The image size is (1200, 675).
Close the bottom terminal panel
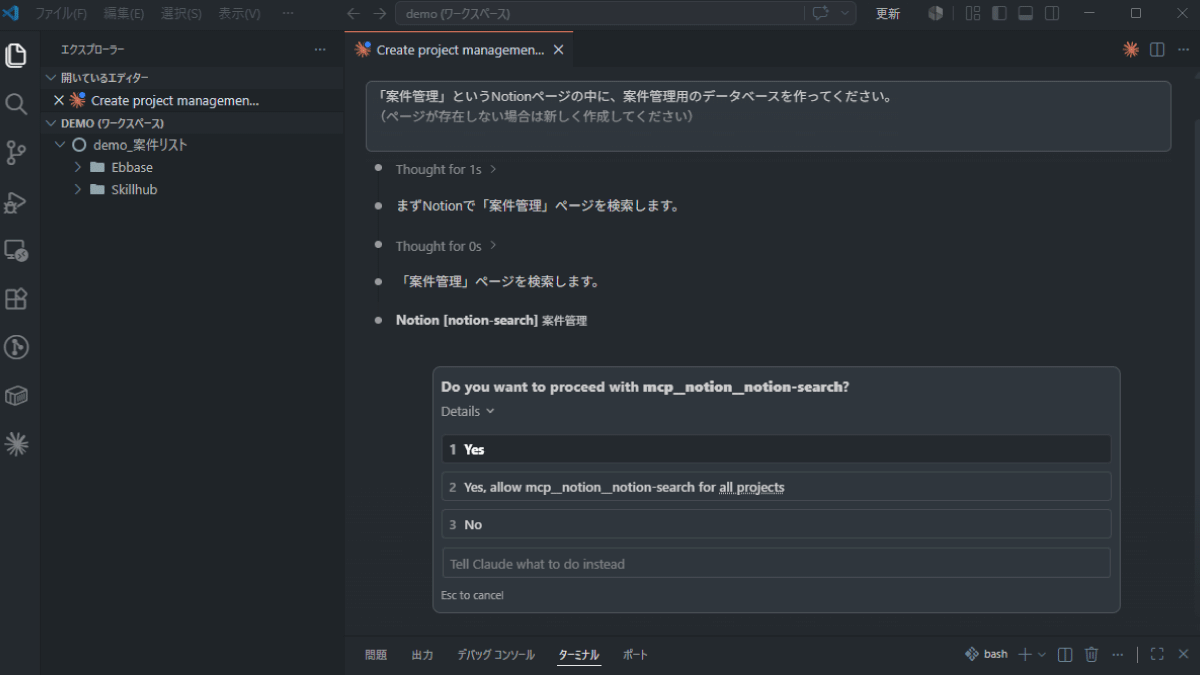(x=1183, y=654)
